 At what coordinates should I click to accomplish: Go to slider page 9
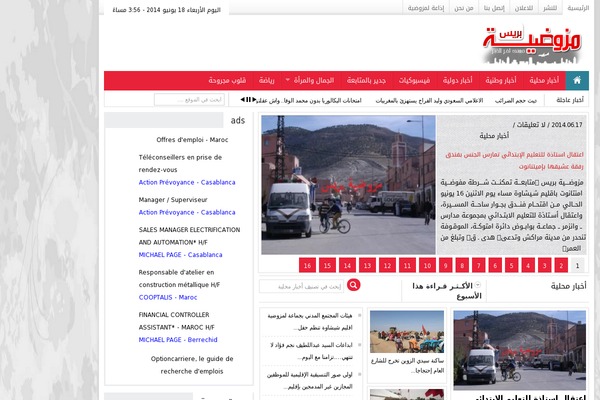(446, 265)
